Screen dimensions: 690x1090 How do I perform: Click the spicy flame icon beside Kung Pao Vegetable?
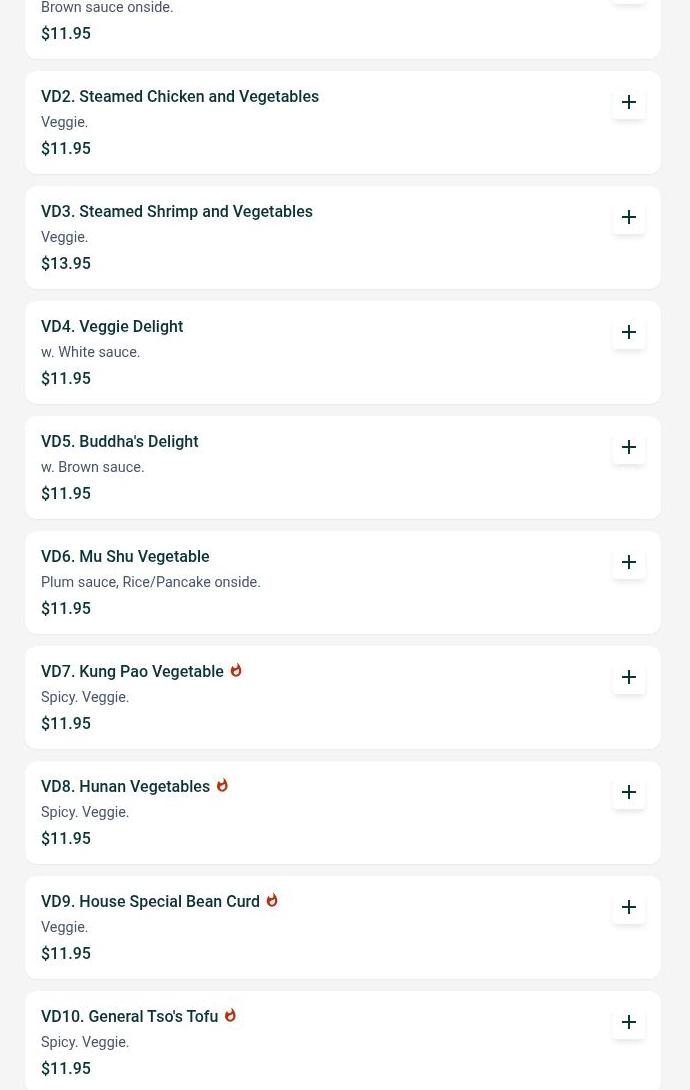pos(236,671)
